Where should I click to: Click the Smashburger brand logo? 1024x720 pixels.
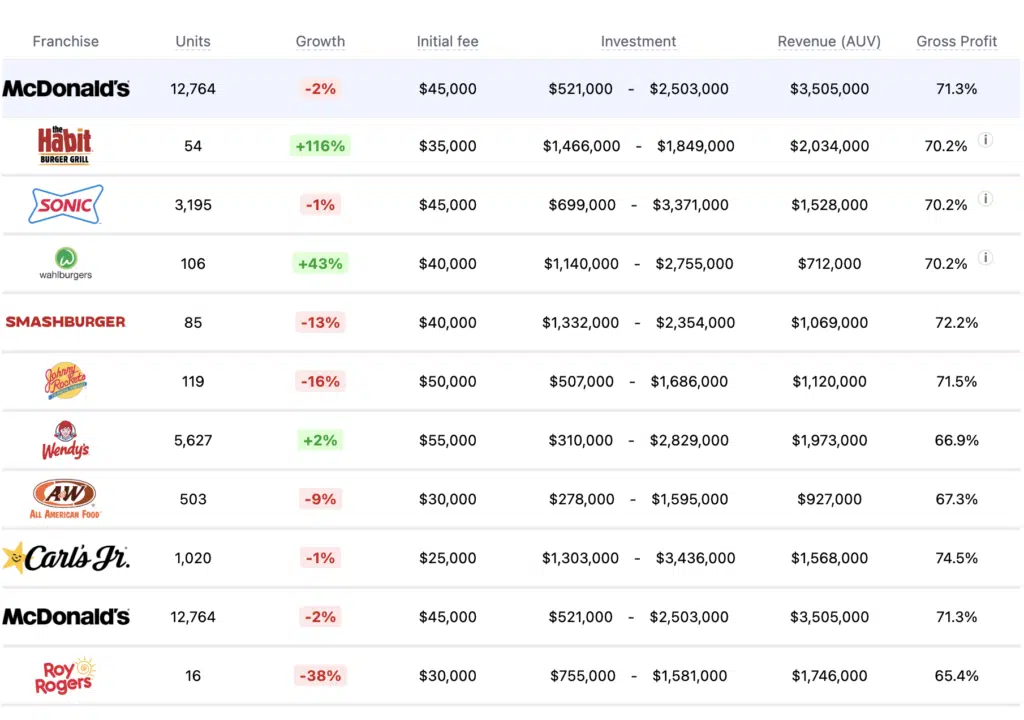click(66, 322)
